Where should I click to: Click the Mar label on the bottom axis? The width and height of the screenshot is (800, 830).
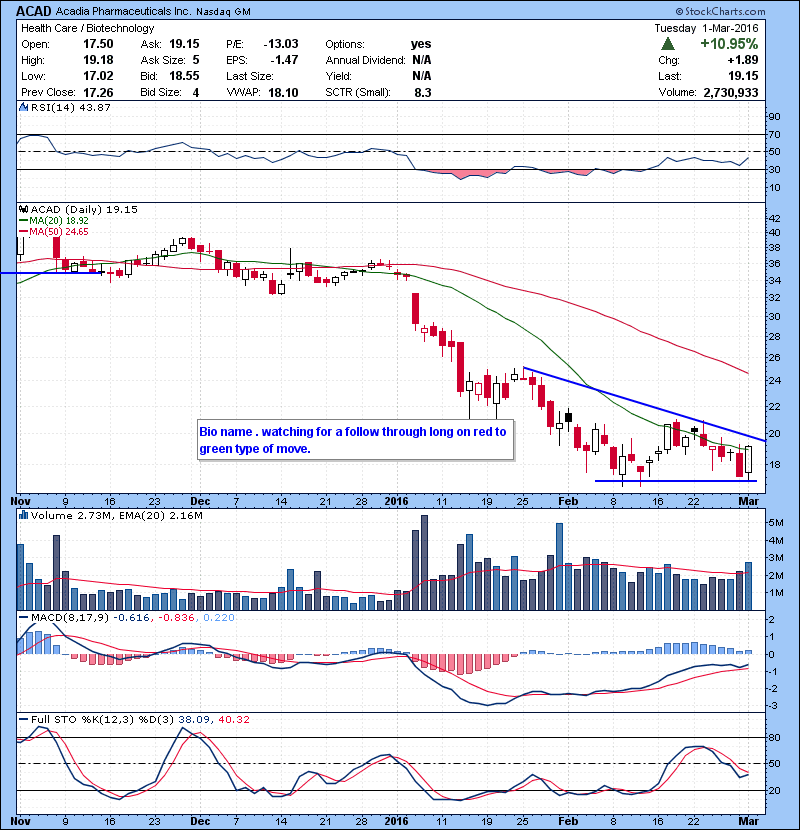749,821
